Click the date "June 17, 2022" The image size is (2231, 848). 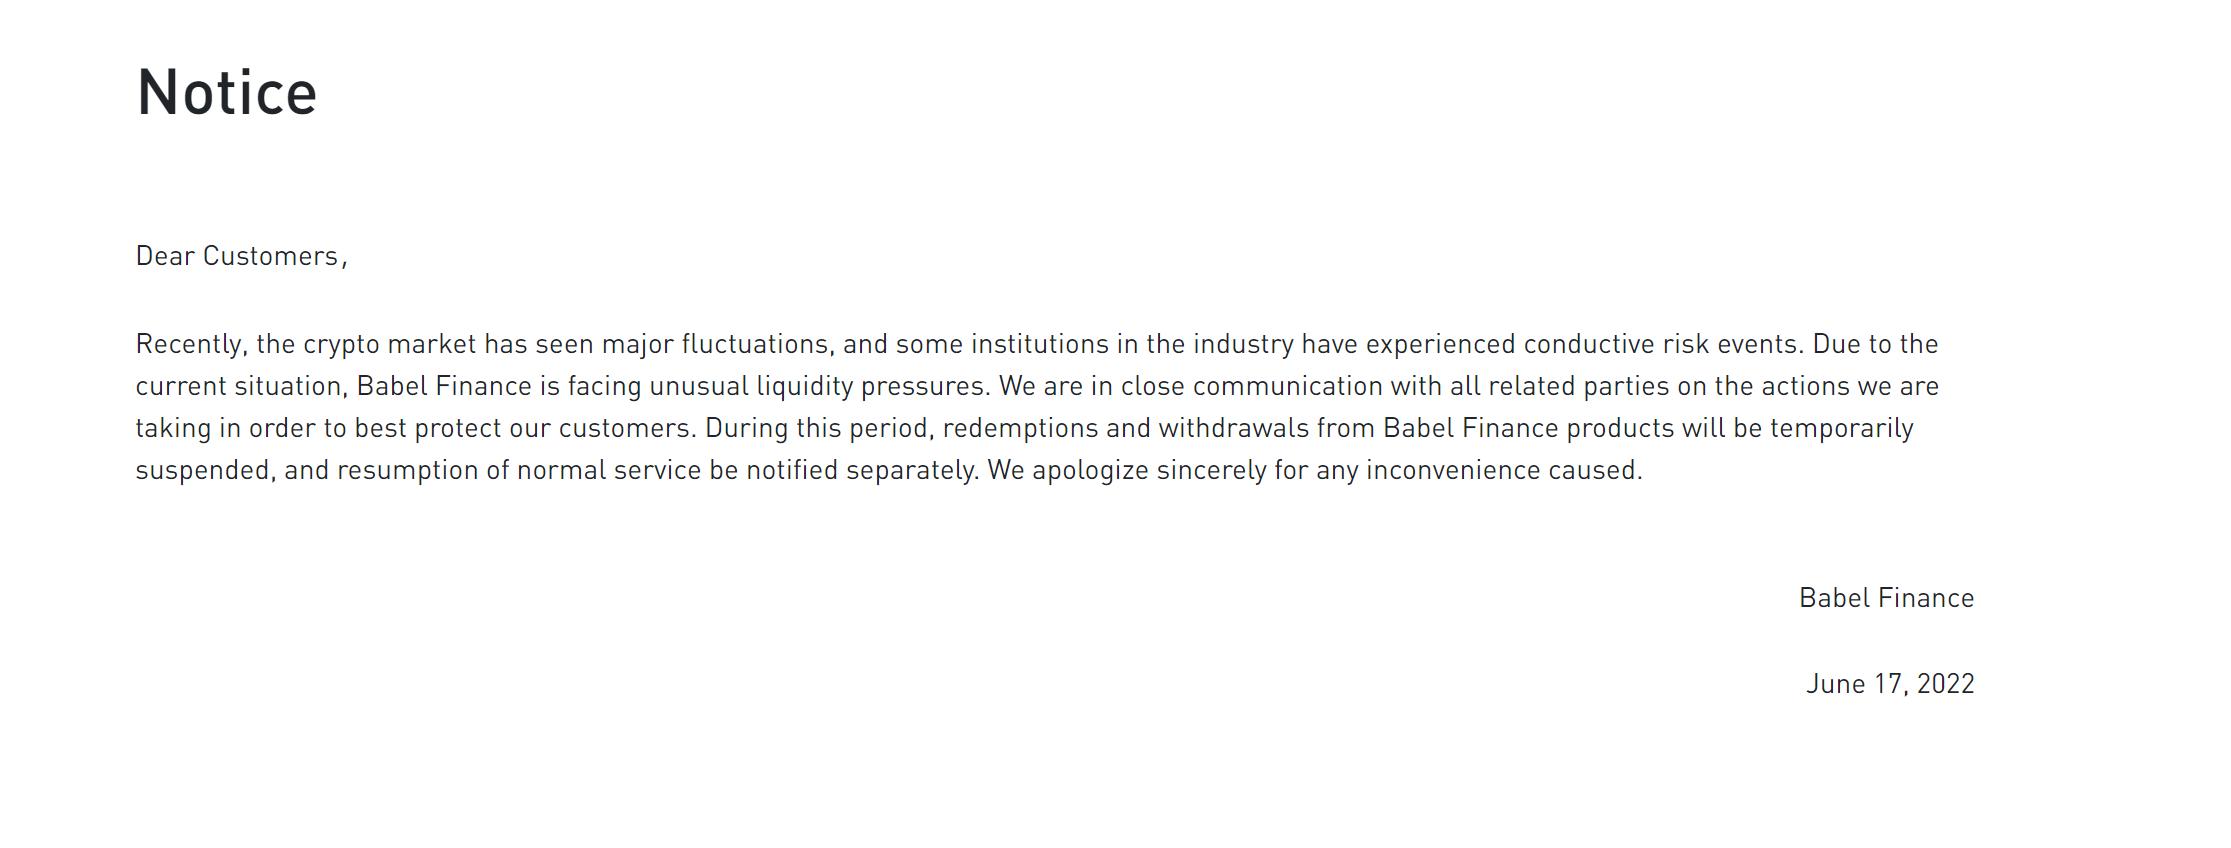click(1890, 684)
